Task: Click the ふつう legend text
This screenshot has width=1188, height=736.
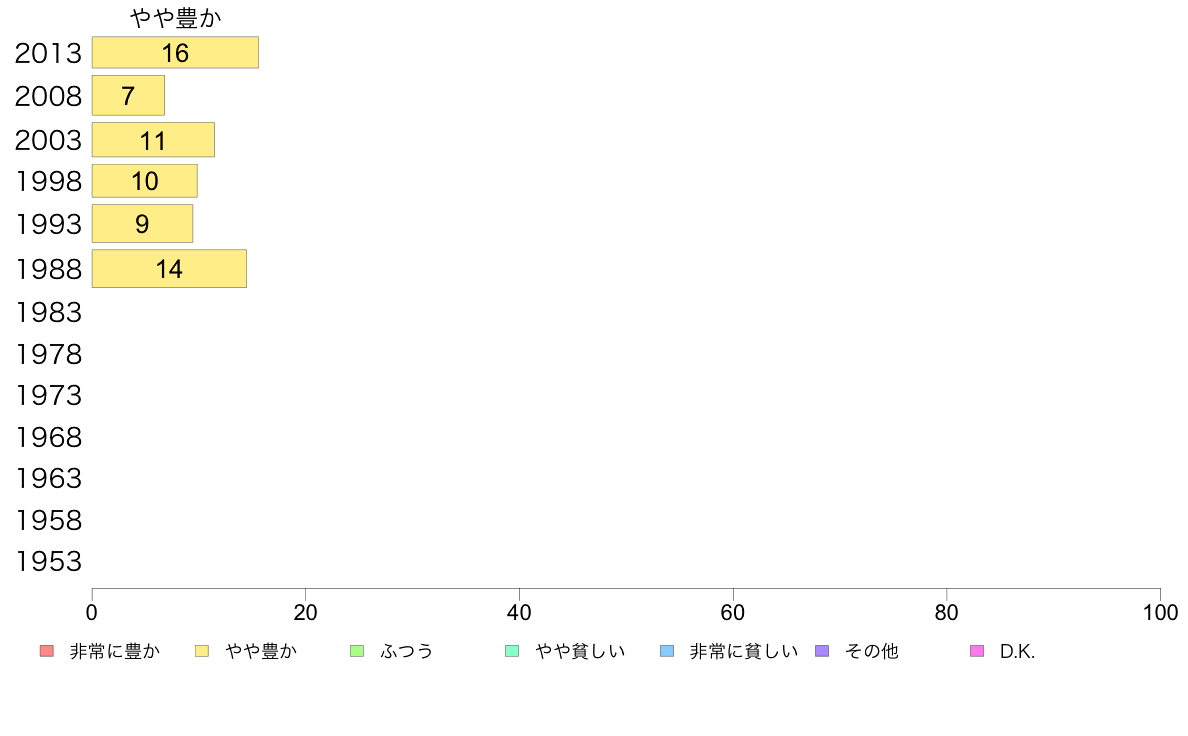Action: coord(407,651)
